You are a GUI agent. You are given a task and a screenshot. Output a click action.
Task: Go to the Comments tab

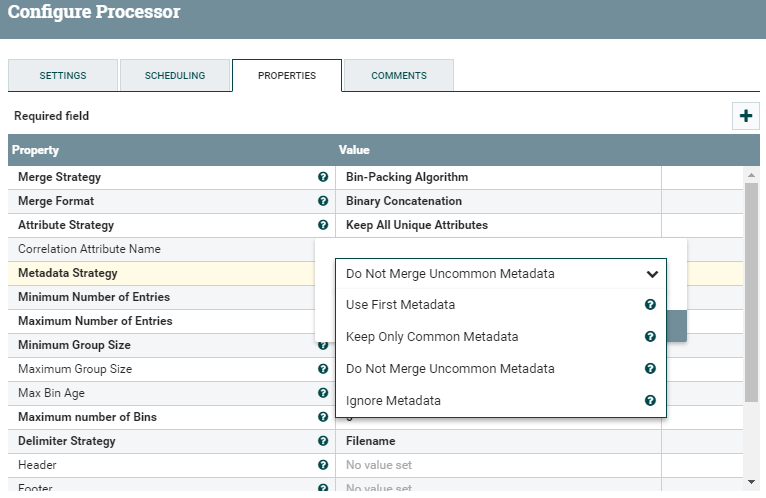click(399, 76)
